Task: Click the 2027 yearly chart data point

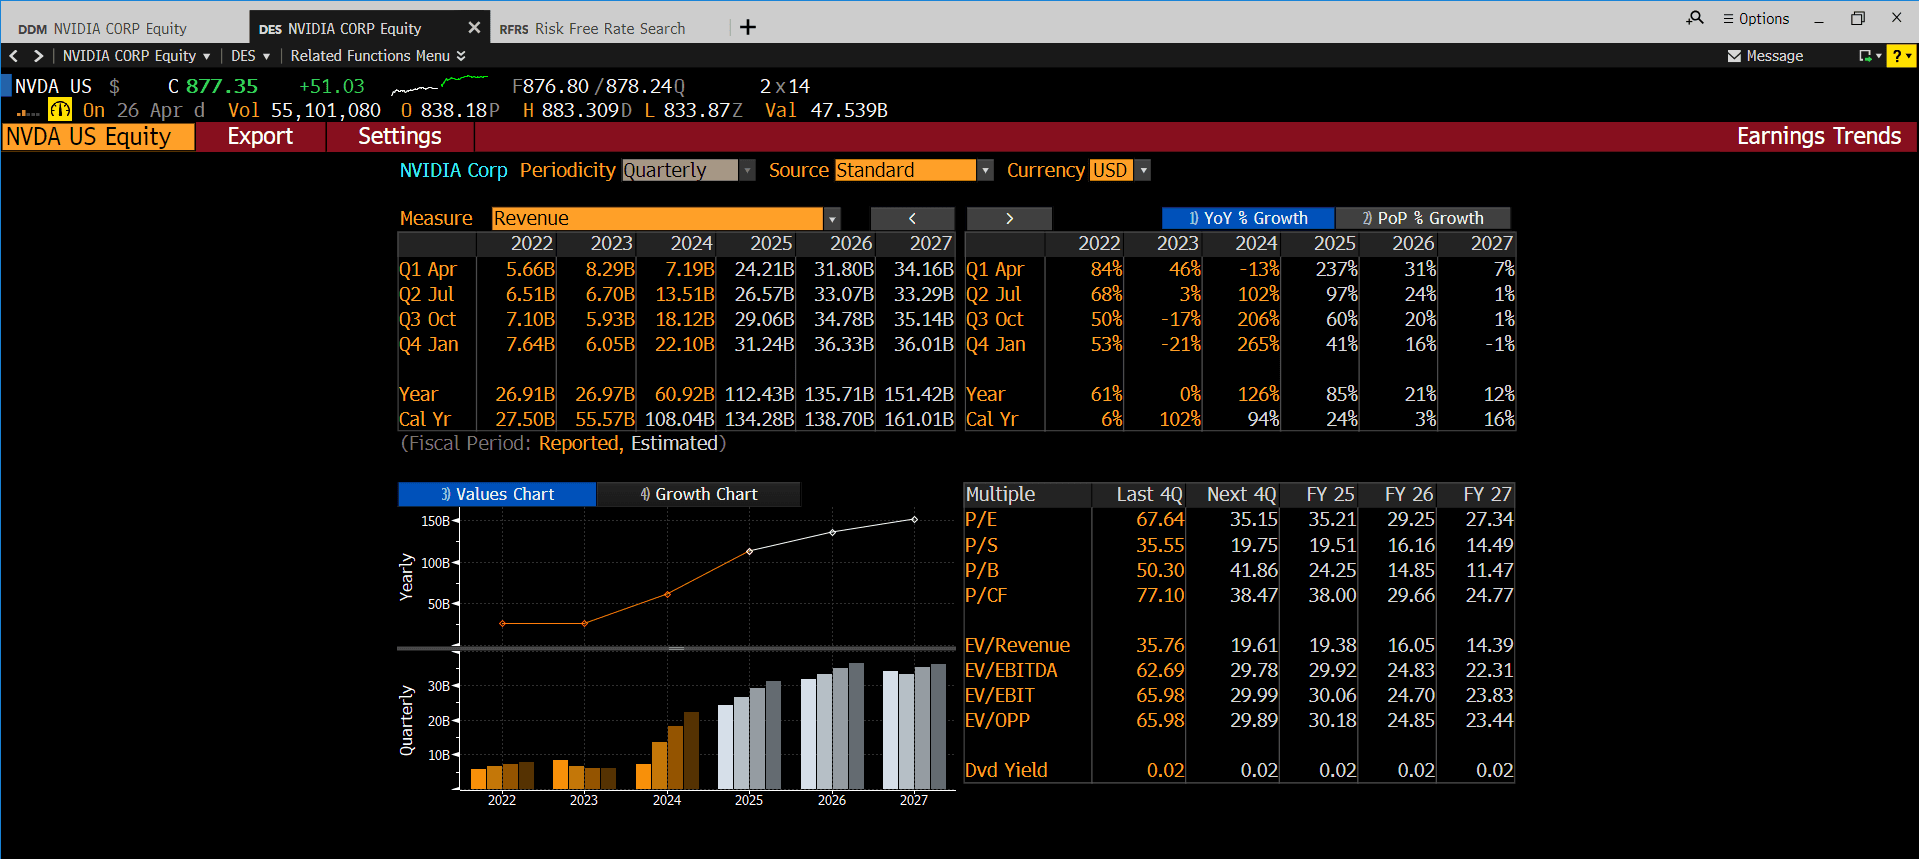Action: tap(914, 519)
